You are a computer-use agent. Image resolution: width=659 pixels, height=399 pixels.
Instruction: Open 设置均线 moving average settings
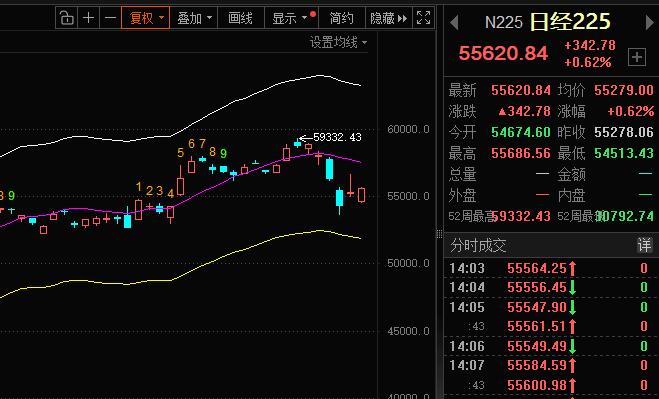(338, 42)
